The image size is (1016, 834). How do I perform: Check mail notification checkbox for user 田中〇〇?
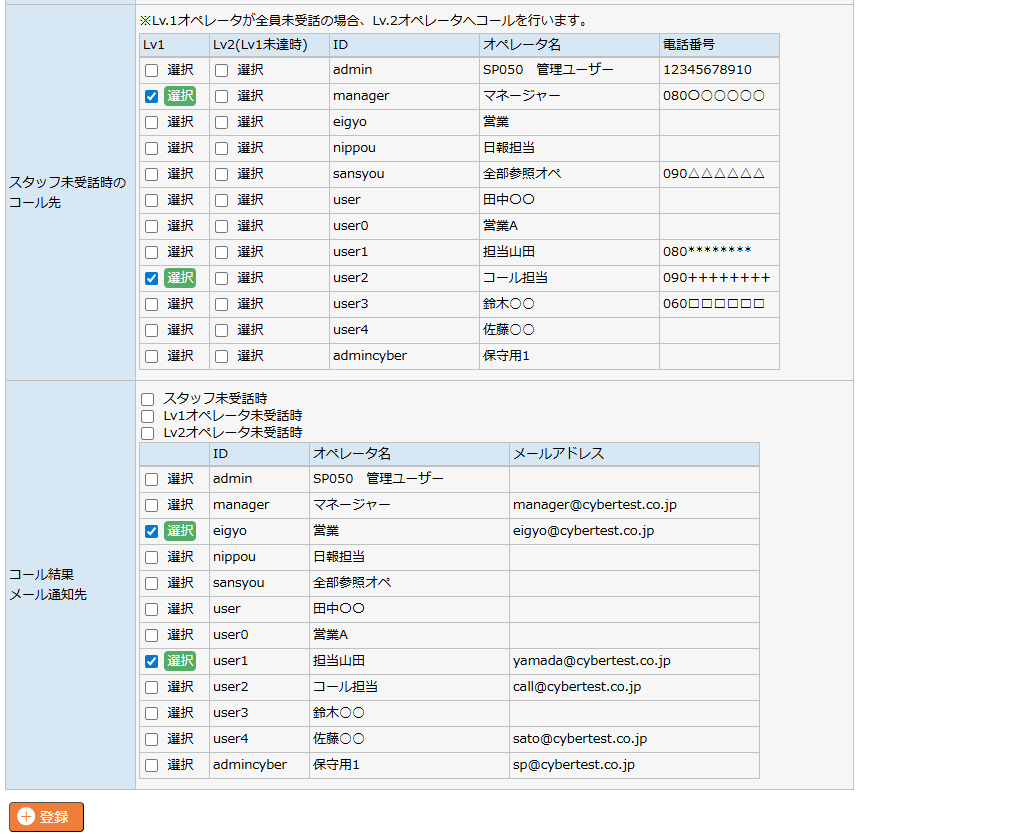click(x=152, y=609)
